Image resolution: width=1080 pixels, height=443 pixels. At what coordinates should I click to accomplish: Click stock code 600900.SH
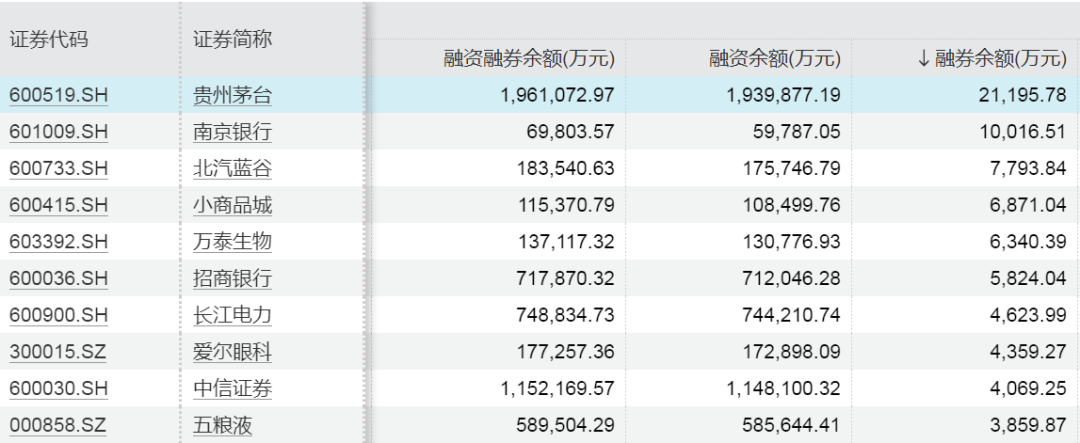pyautogui.click(x=58, y=315)
